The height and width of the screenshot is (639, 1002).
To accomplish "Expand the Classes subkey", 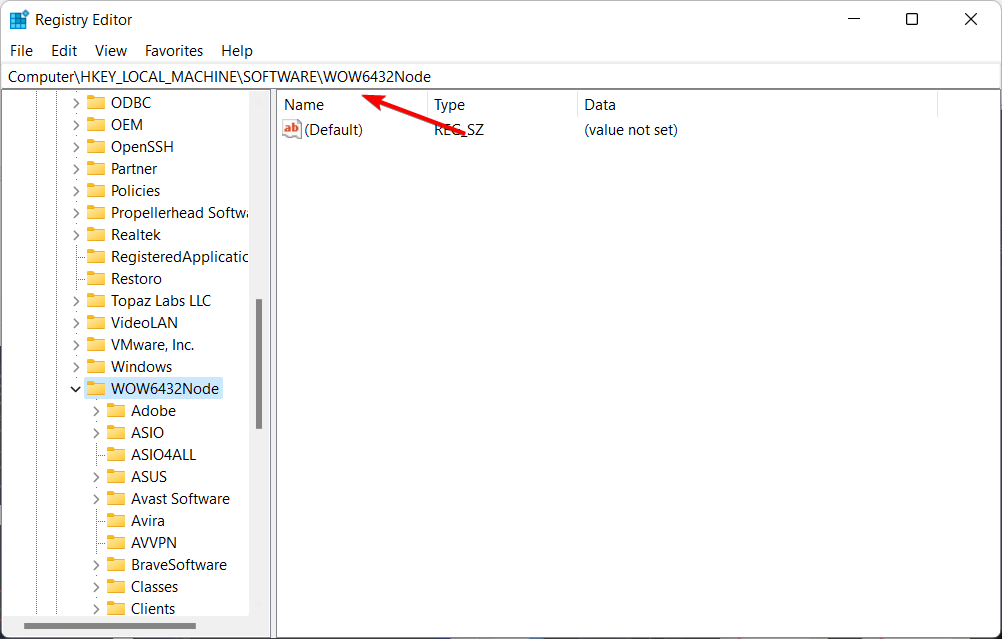I will [x=96, y=587].
